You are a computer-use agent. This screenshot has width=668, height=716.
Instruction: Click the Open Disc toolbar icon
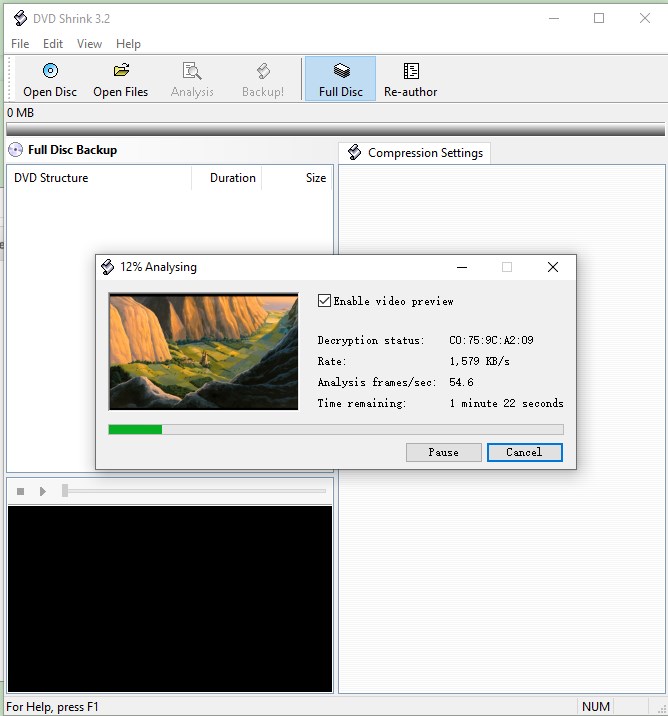(x=50, y=71)
